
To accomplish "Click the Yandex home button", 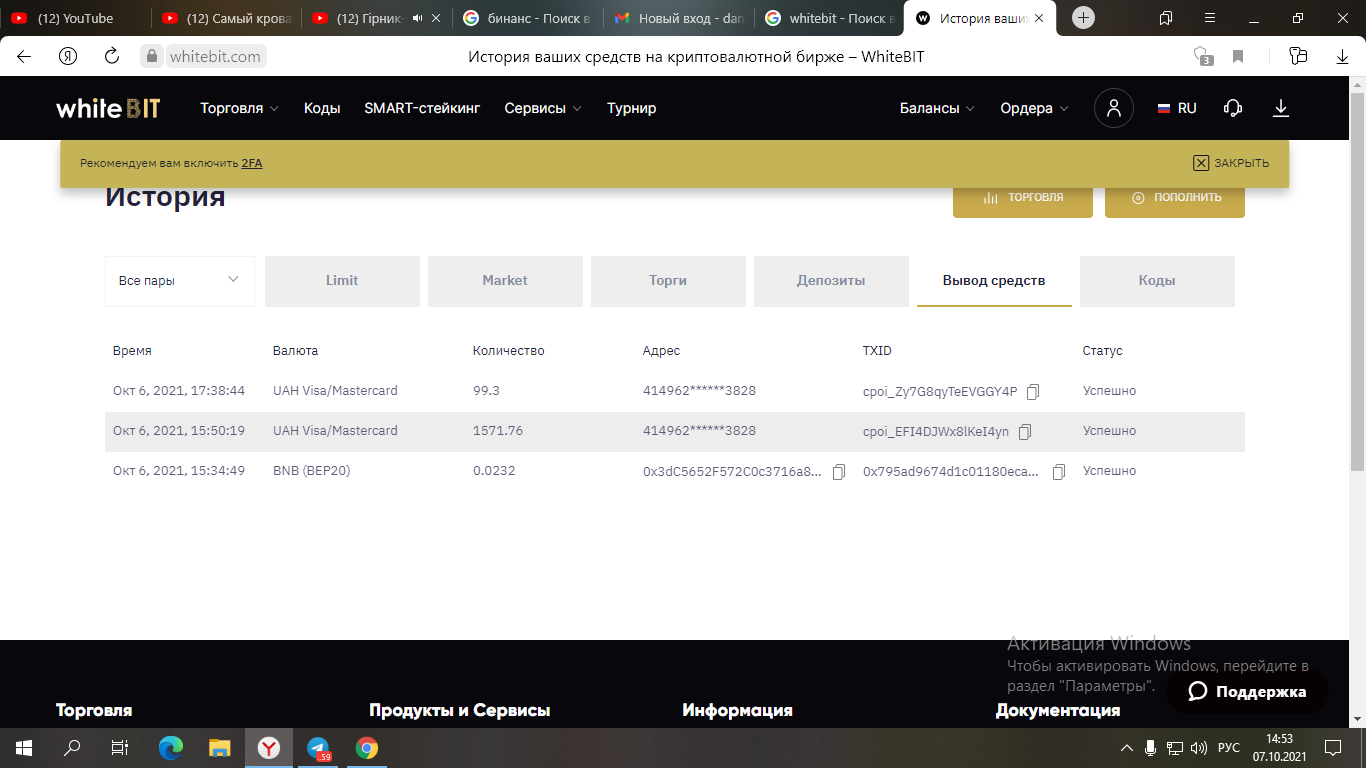I will (x=68, y=57).
